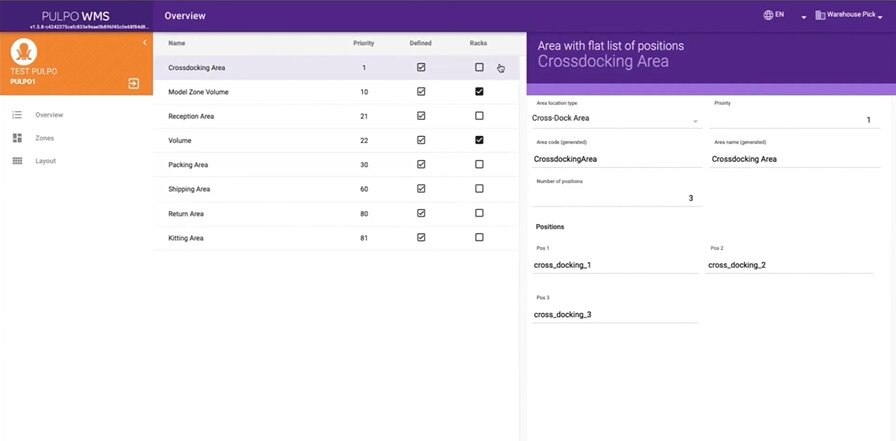Viewport: 896px width, 441px height.
Task: Click the Pos 2 cross_docking_2 field
Action: [x=790, y=266]
